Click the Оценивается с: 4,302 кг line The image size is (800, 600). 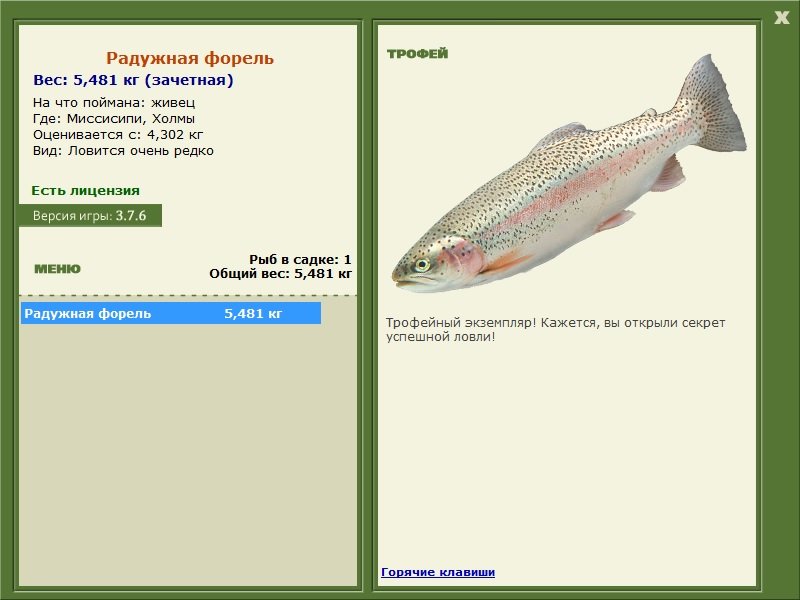coord(118,135)
